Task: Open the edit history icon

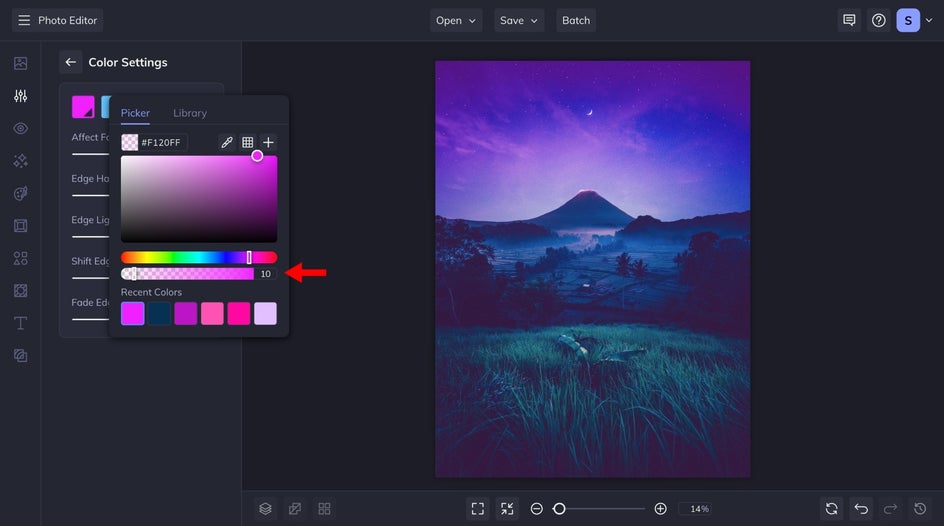Action: (920, 509)
